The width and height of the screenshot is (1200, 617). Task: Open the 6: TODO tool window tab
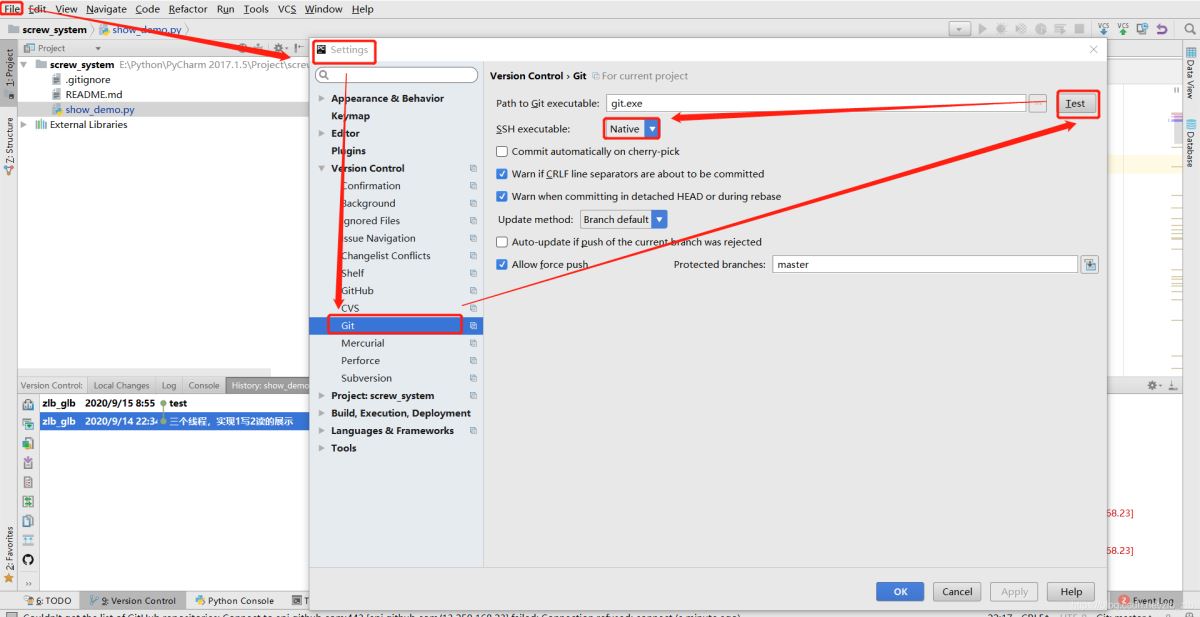click(x=48, y=600)
